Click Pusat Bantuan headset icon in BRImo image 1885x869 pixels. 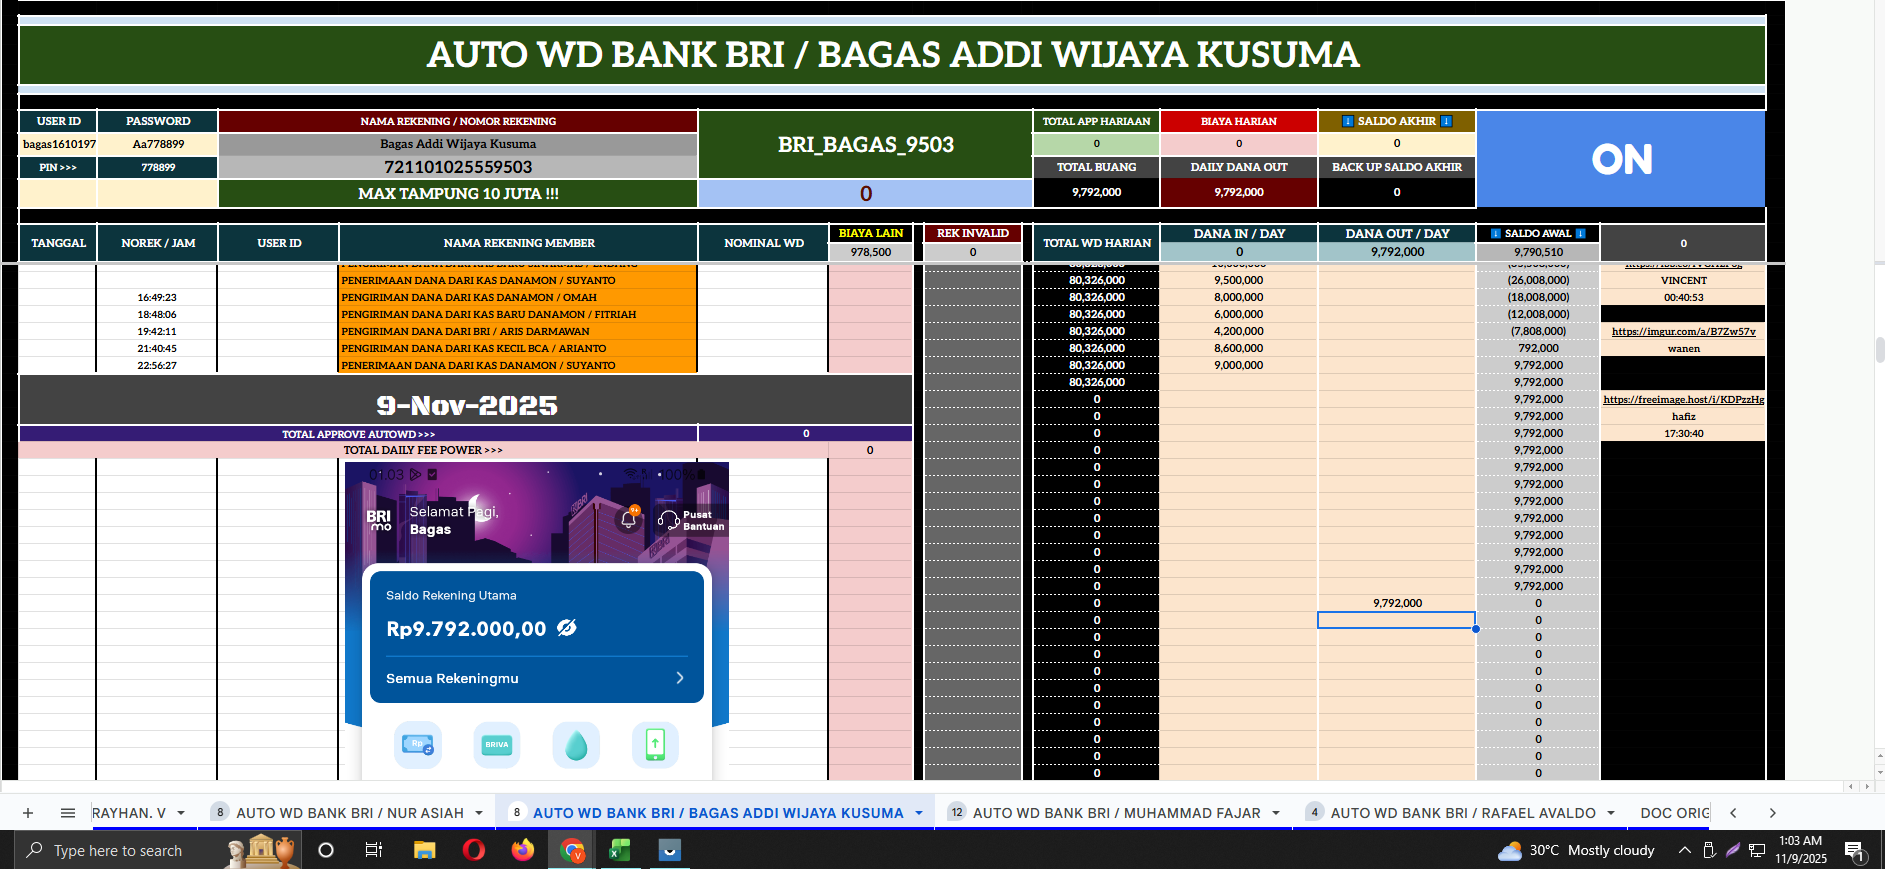[668, 520]
